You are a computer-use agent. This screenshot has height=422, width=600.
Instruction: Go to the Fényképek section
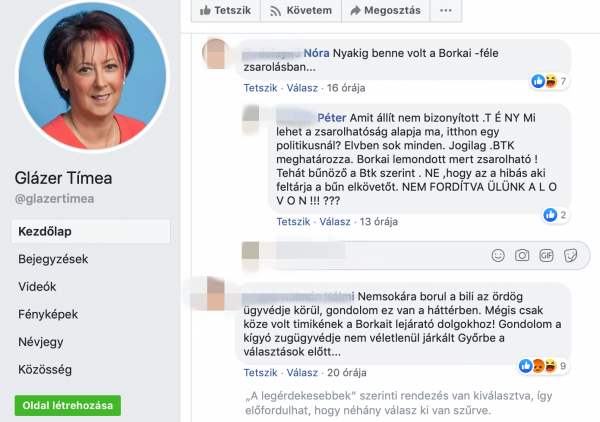point(48,314)
